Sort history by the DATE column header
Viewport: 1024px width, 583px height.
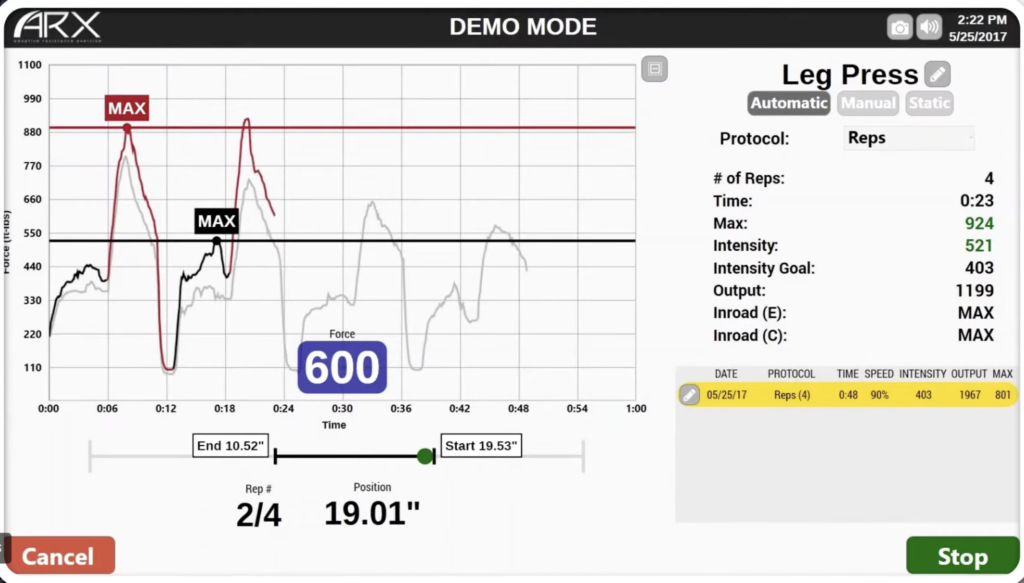[x=726, y=374]
